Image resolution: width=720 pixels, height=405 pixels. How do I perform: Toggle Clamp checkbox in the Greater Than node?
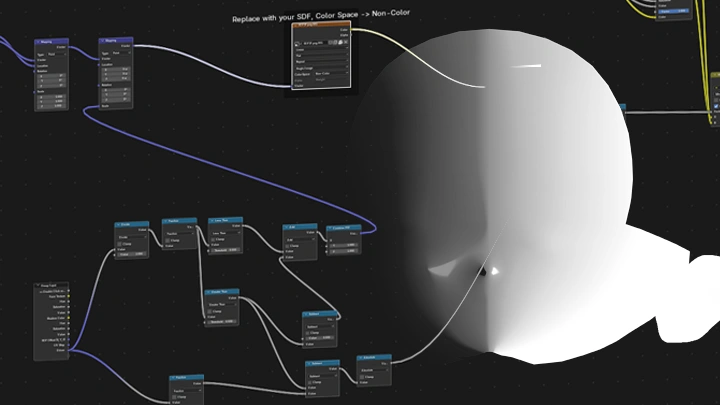209,311
